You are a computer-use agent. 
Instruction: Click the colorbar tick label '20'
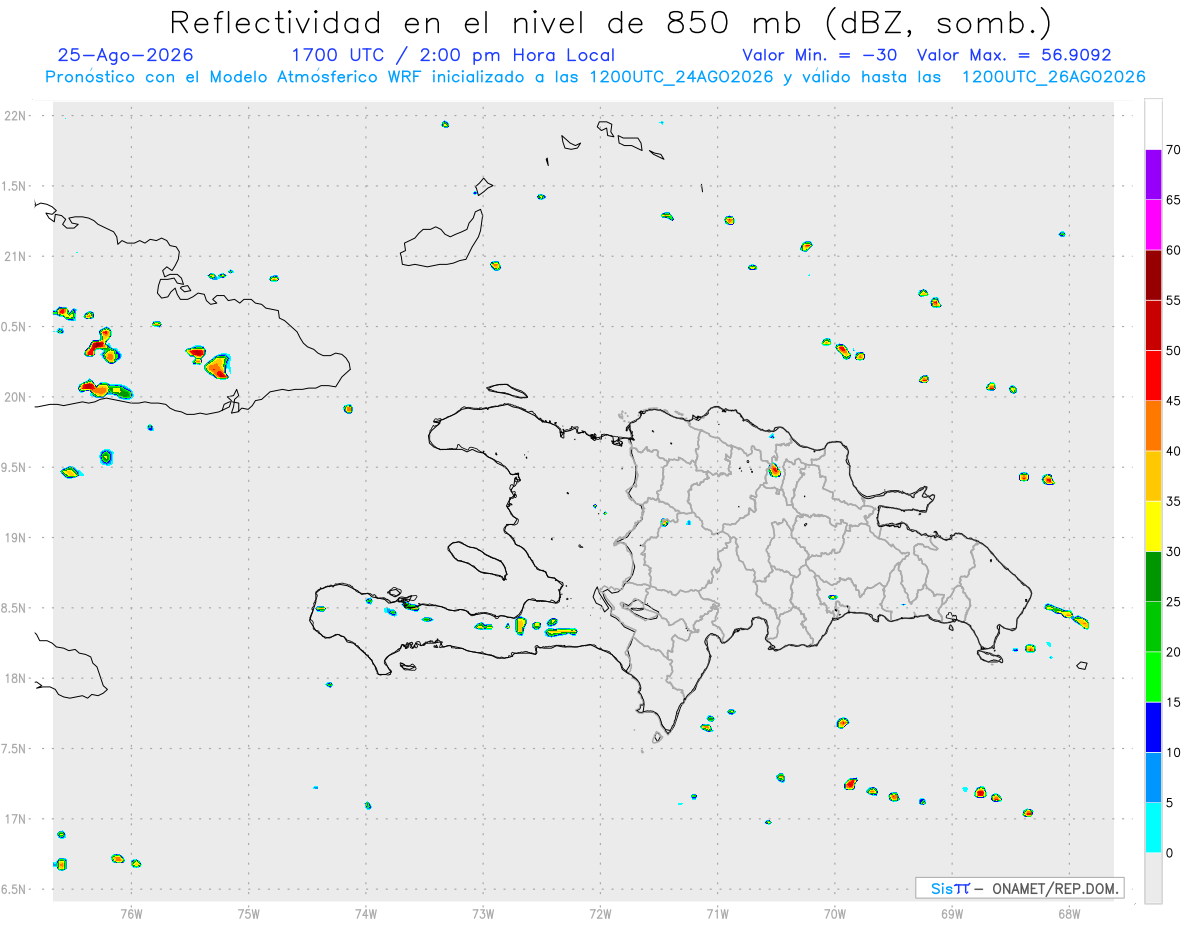[1174, 652]
